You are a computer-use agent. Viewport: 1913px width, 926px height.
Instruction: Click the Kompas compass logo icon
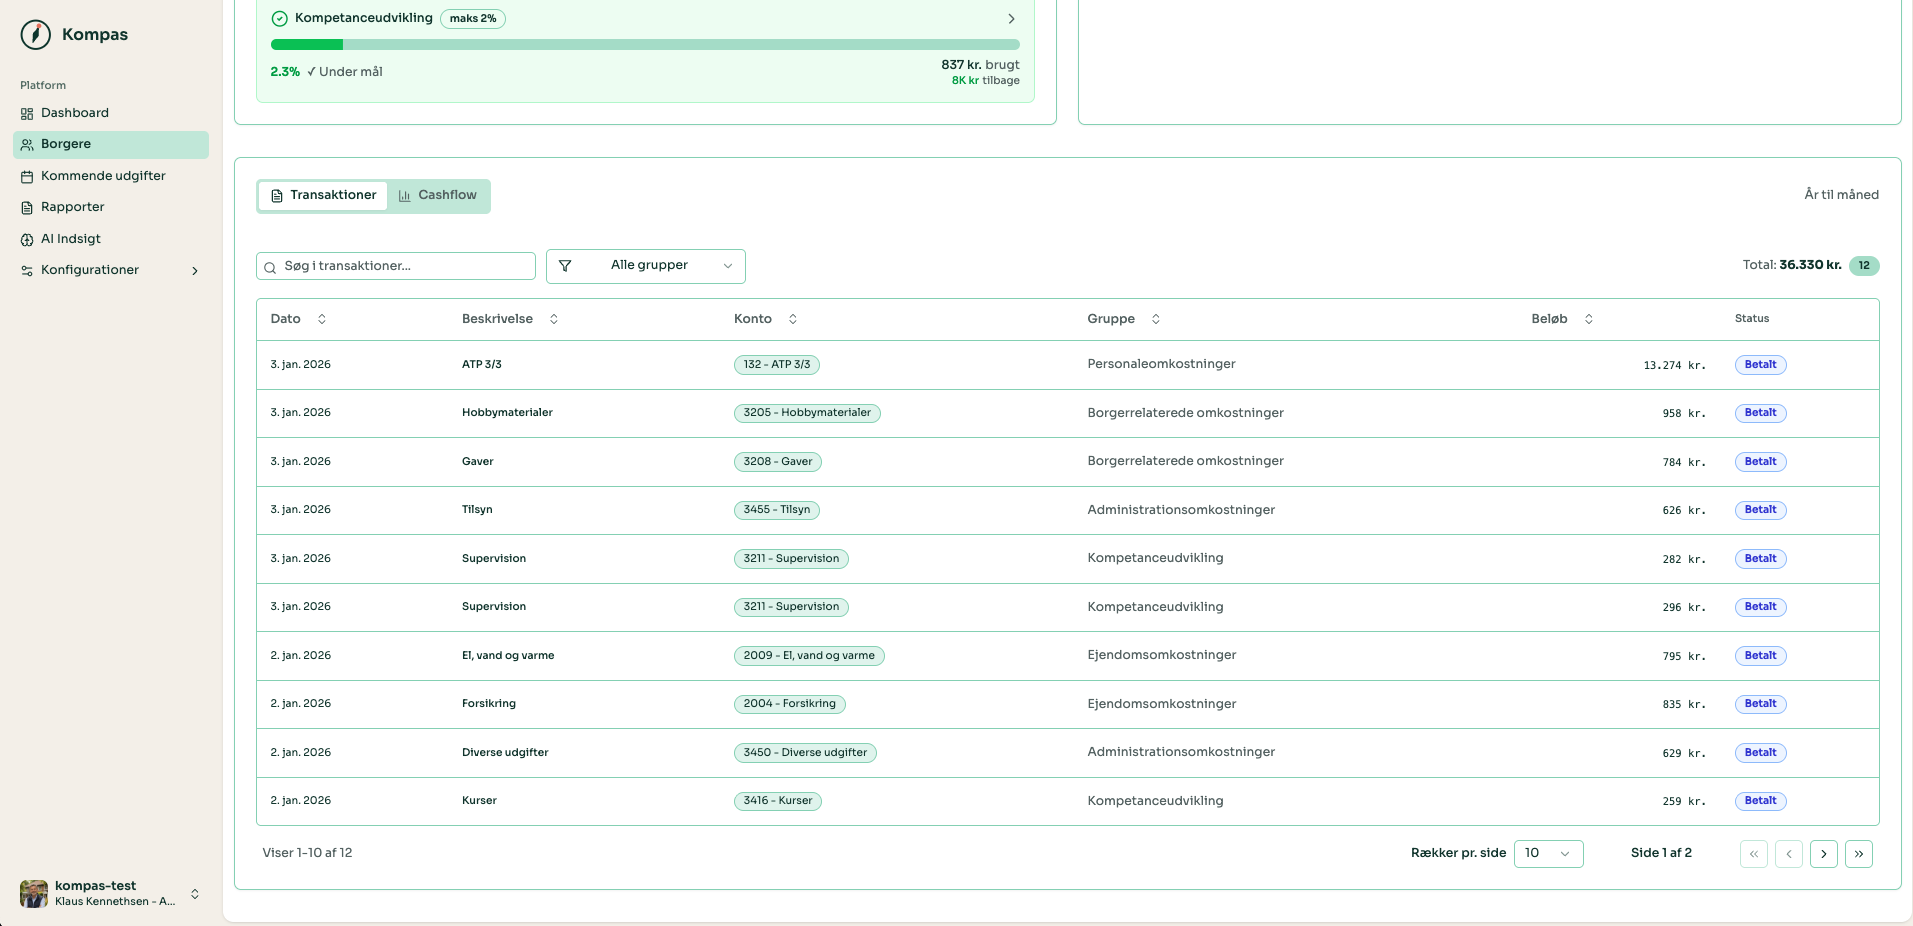click(x=36, y=35)
